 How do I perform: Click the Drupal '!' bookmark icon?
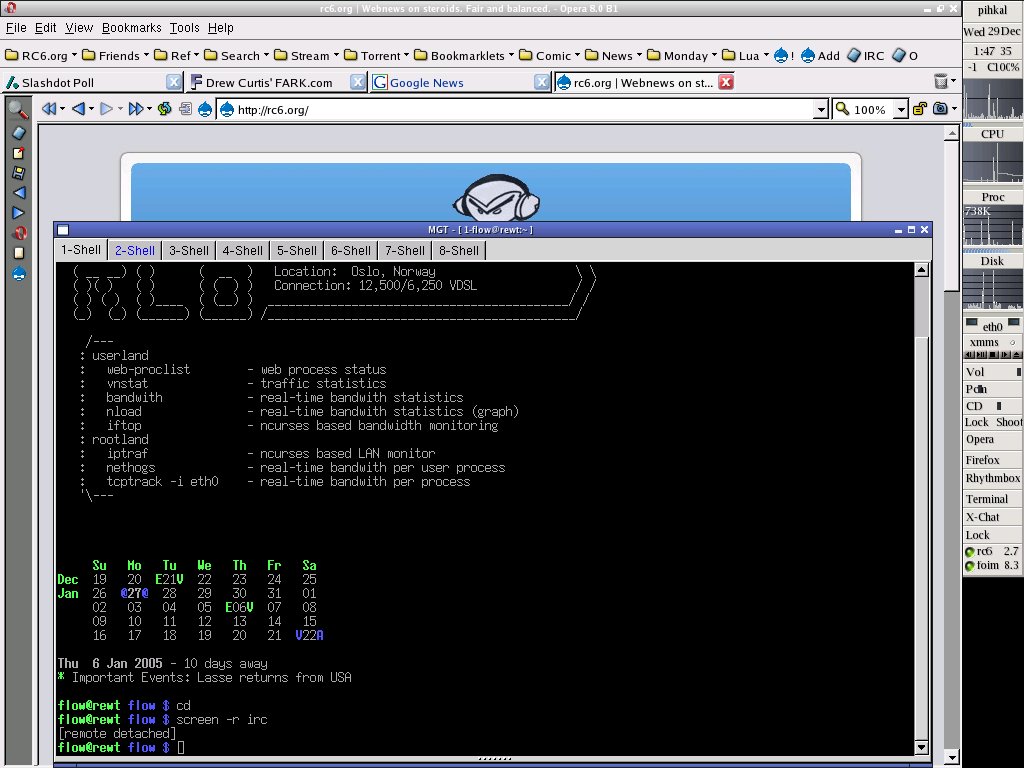pos(784,56)
